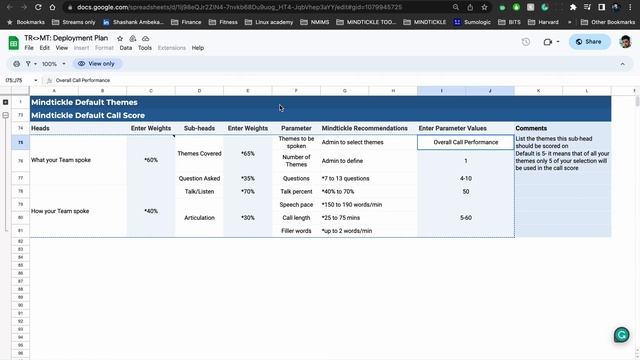Viewport: 640px width, 360px height.
Task: Click the document title TR<>MT: Deployment Plan
Action: pyautogui.click(x=66, y=38)
